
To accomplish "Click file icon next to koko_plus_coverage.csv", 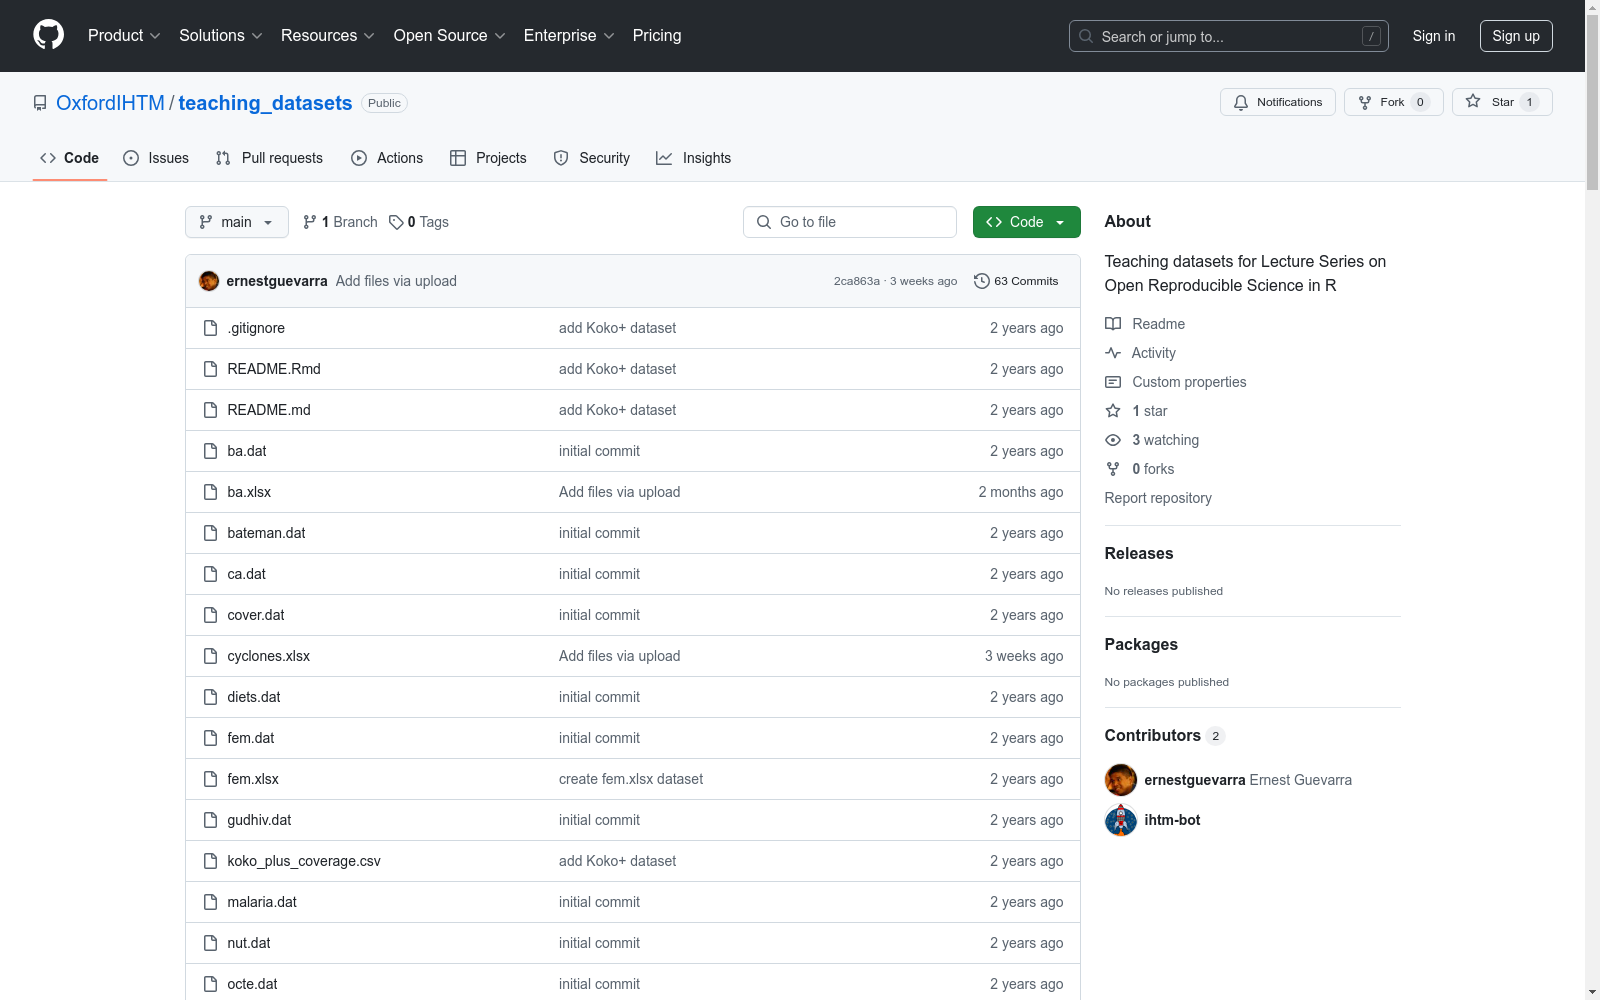I will tap(210, 861).
